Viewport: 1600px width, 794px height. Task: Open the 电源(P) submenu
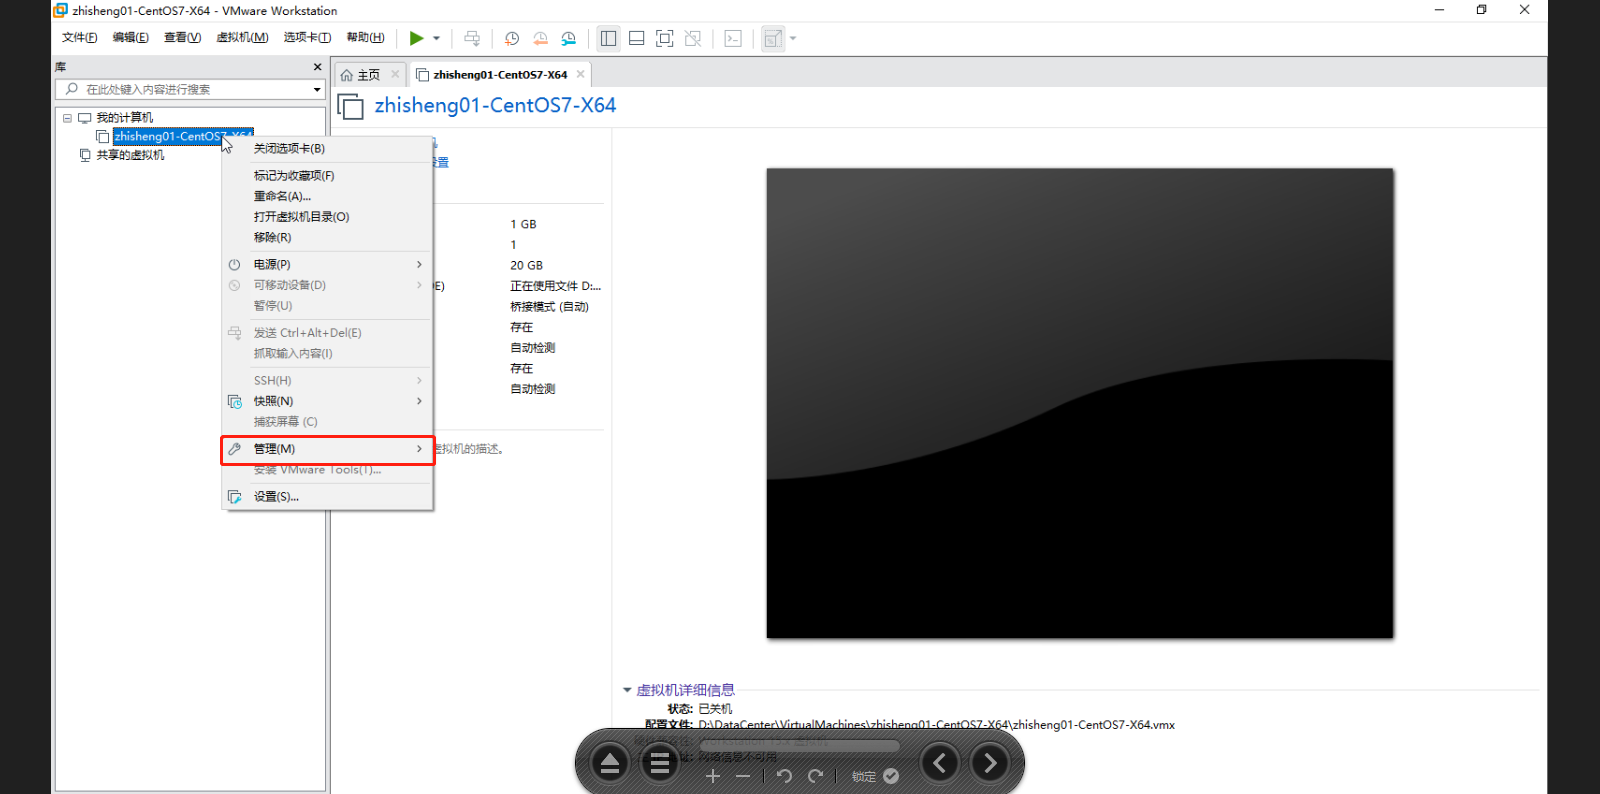(x=327, y=265)
